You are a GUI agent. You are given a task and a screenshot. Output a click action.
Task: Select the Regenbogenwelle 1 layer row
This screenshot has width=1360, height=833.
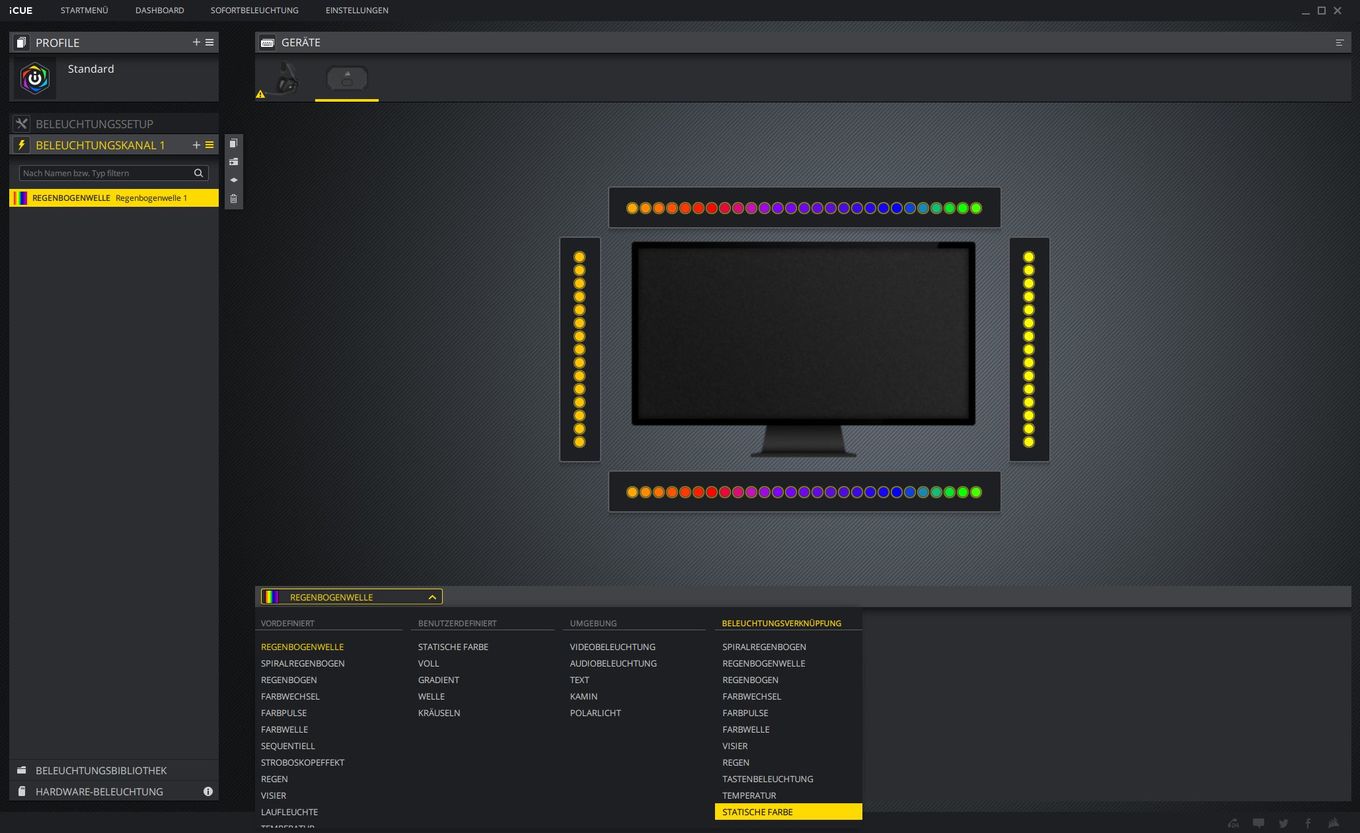[x=114, y=198]
